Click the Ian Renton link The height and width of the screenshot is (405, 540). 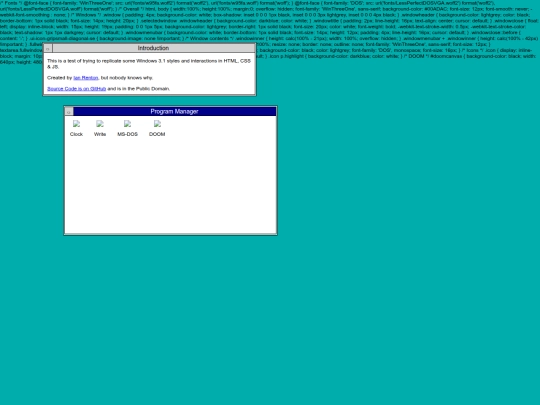tap(86, 78)
